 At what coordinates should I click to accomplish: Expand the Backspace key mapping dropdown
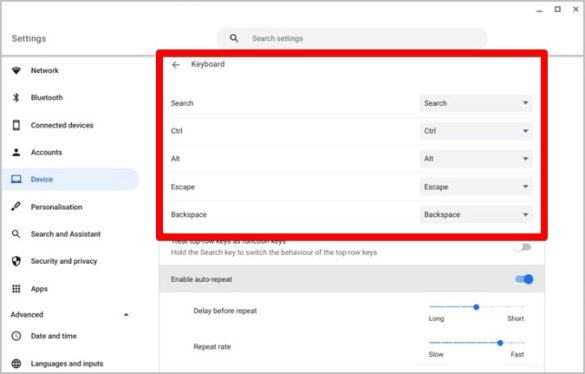(x=476, y=215)
